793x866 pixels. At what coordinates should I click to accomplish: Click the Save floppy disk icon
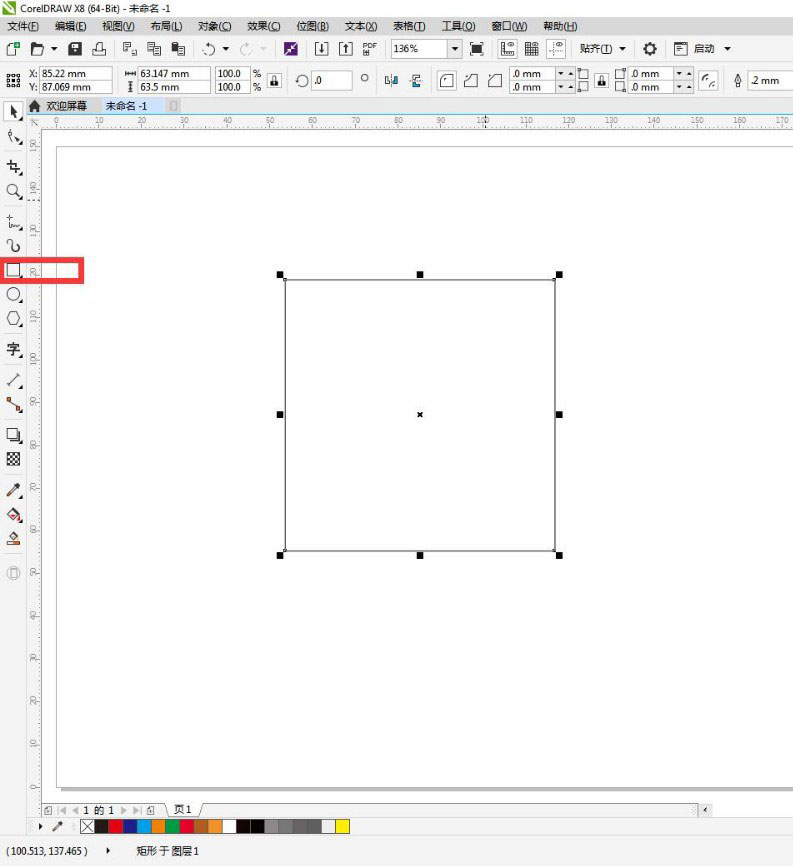75,49
